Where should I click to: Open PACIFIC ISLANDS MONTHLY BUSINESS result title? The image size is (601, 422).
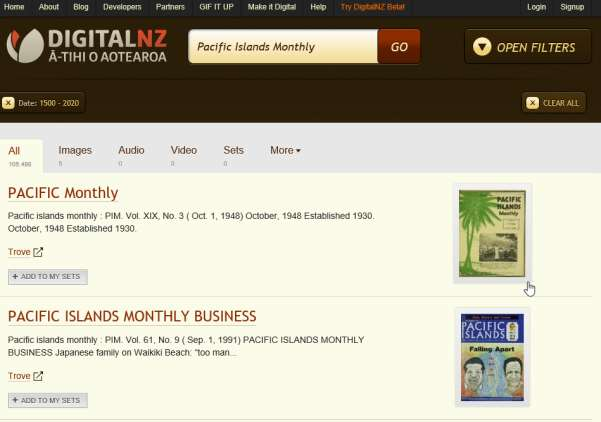click(x=132, y=316)
